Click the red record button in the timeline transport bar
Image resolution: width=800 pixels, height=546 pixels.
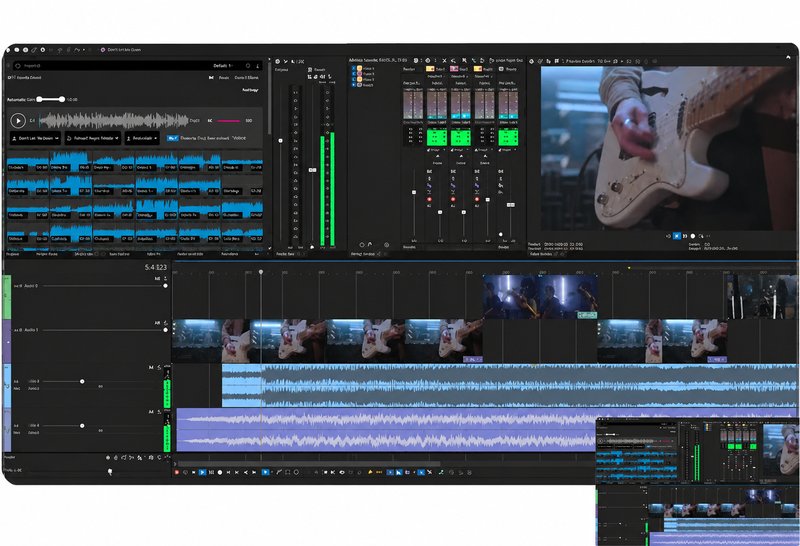pos(177,473)
